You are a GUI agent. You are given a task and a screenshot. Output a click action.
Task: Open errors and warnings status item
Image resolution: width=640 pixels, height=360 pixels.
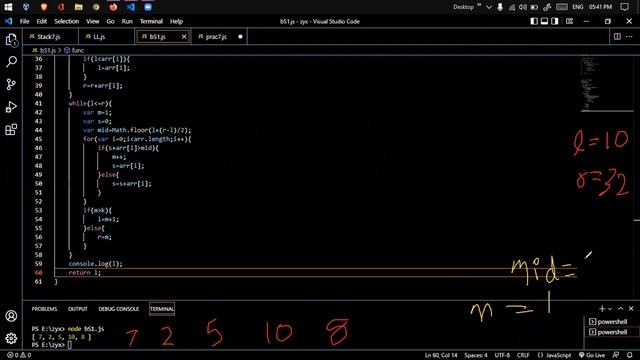pyautogui.click(x=19, y=355)
